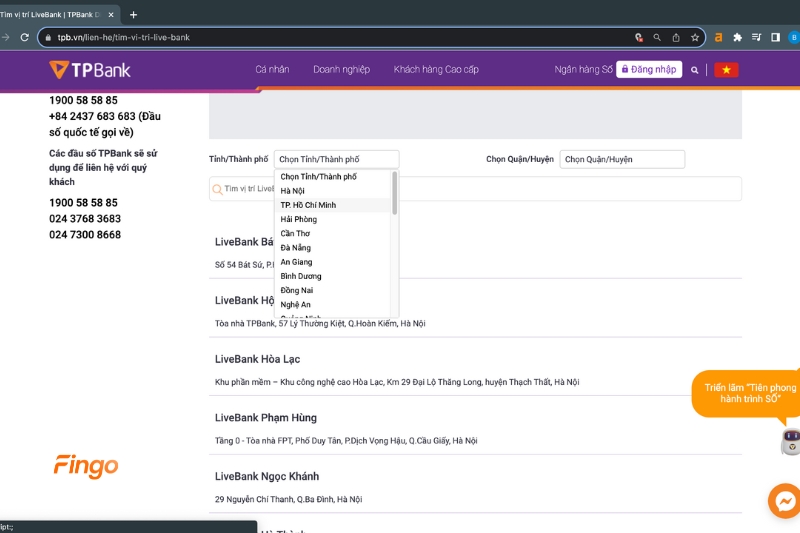800x533 pixels.
Task: Open the Messenger chat bubble
Action: tap(785, 501)
